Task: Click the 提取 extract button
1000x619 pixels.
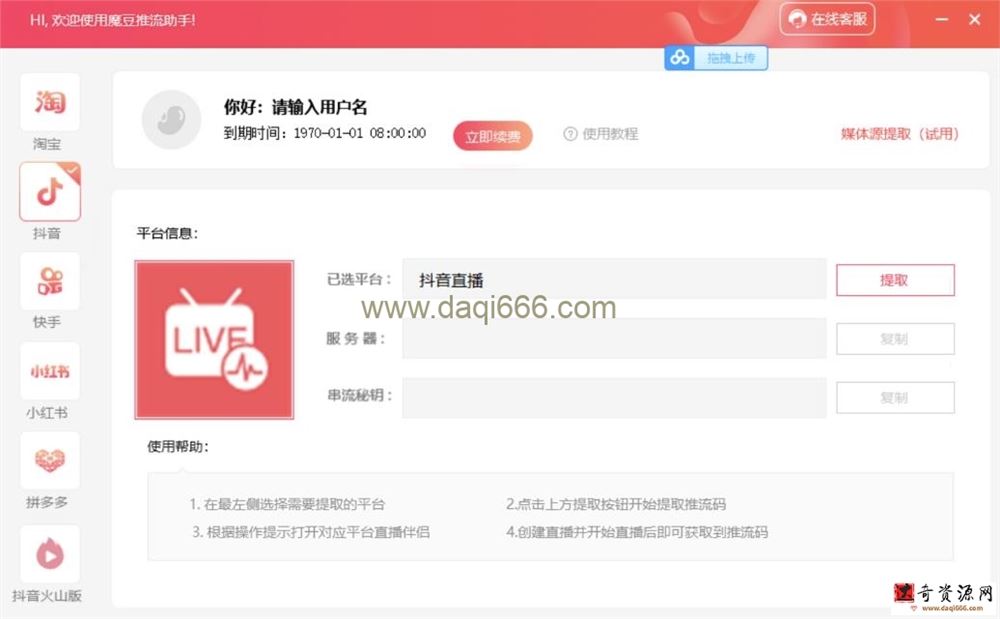Action: click(x=895, y=280)
